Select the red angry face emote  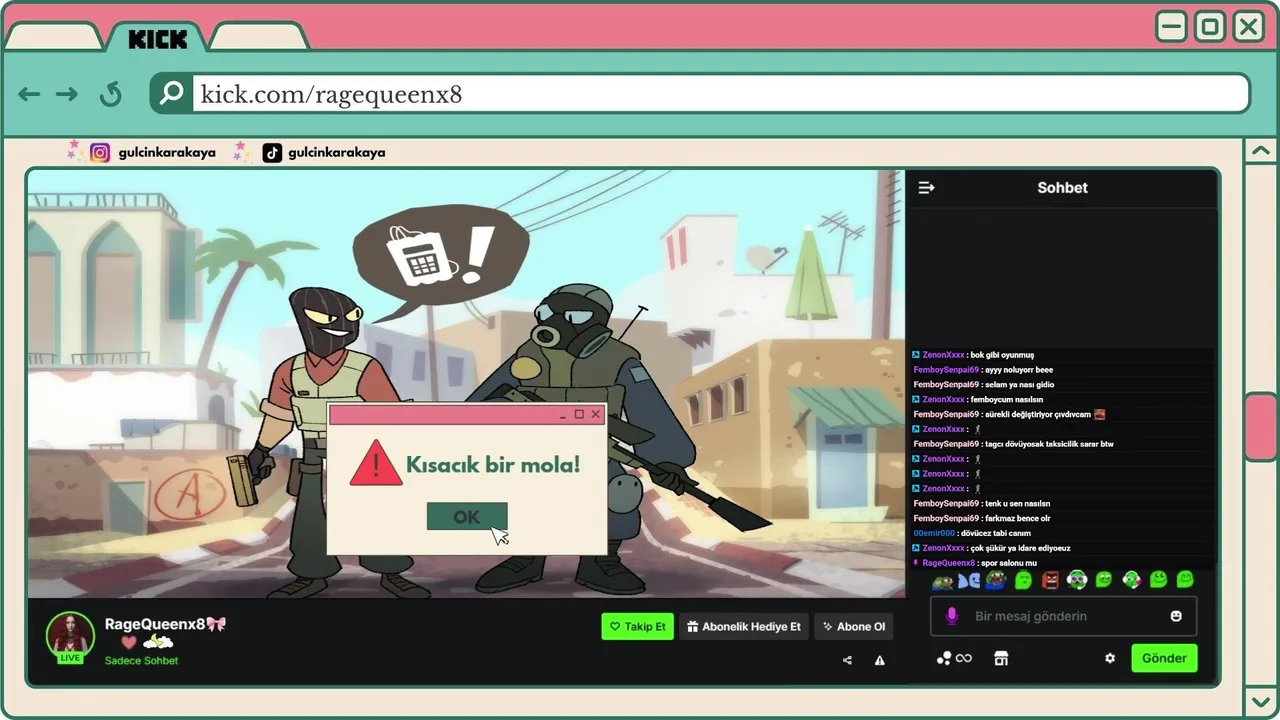1050,580
